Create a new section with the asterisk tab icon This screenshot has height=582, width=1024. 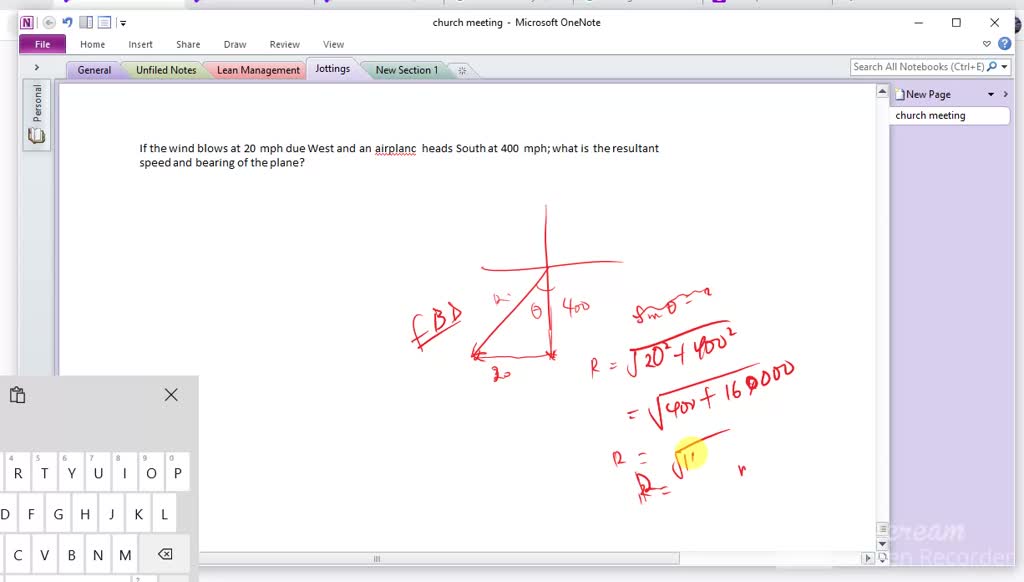click(461, 70)
